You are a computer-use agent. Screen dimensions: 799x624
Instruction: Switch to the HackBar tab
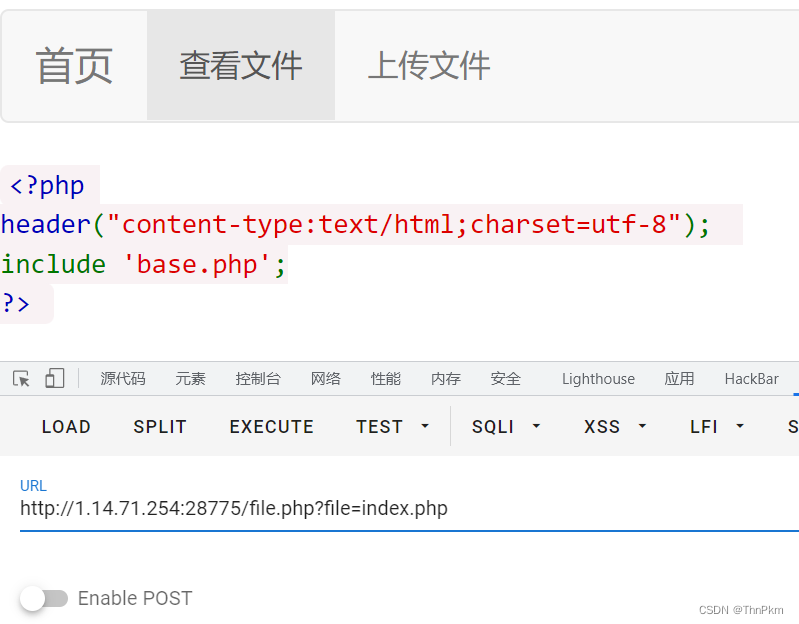tap(751, 379)
